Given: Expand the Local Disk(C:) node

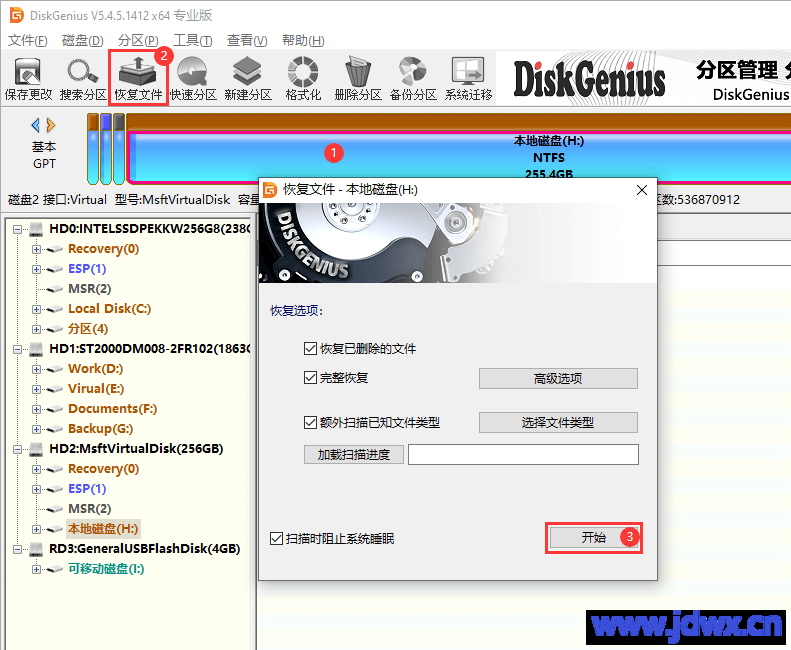Looking at the screenshot, I should tap(36, 309).
